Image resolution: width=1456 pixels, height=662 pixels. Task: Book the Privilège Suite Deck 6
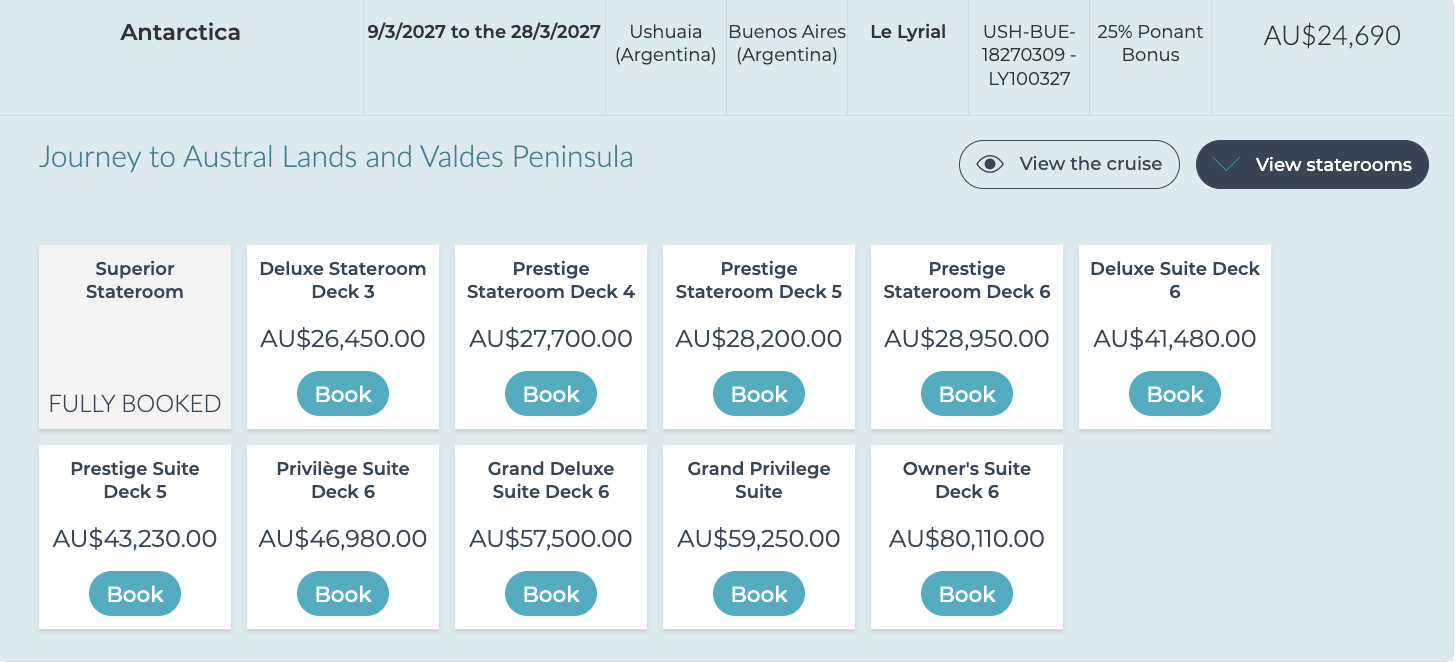(x=342, y=594)
